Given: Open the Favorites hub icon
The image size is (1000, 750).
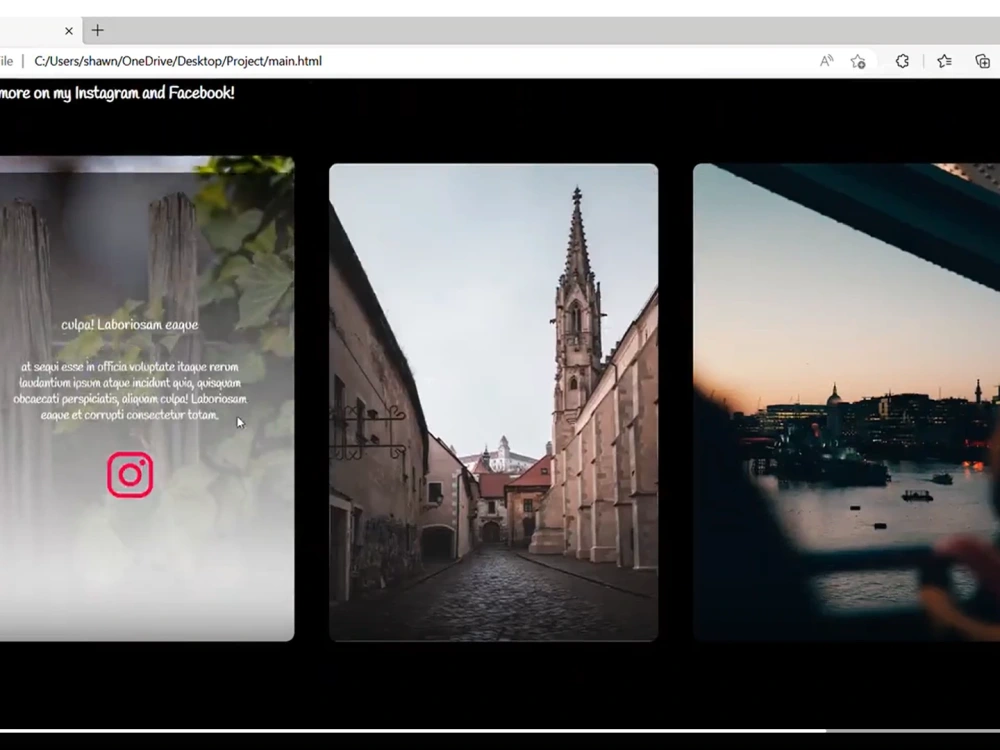Looking at the screenshot, I should 944,61.
